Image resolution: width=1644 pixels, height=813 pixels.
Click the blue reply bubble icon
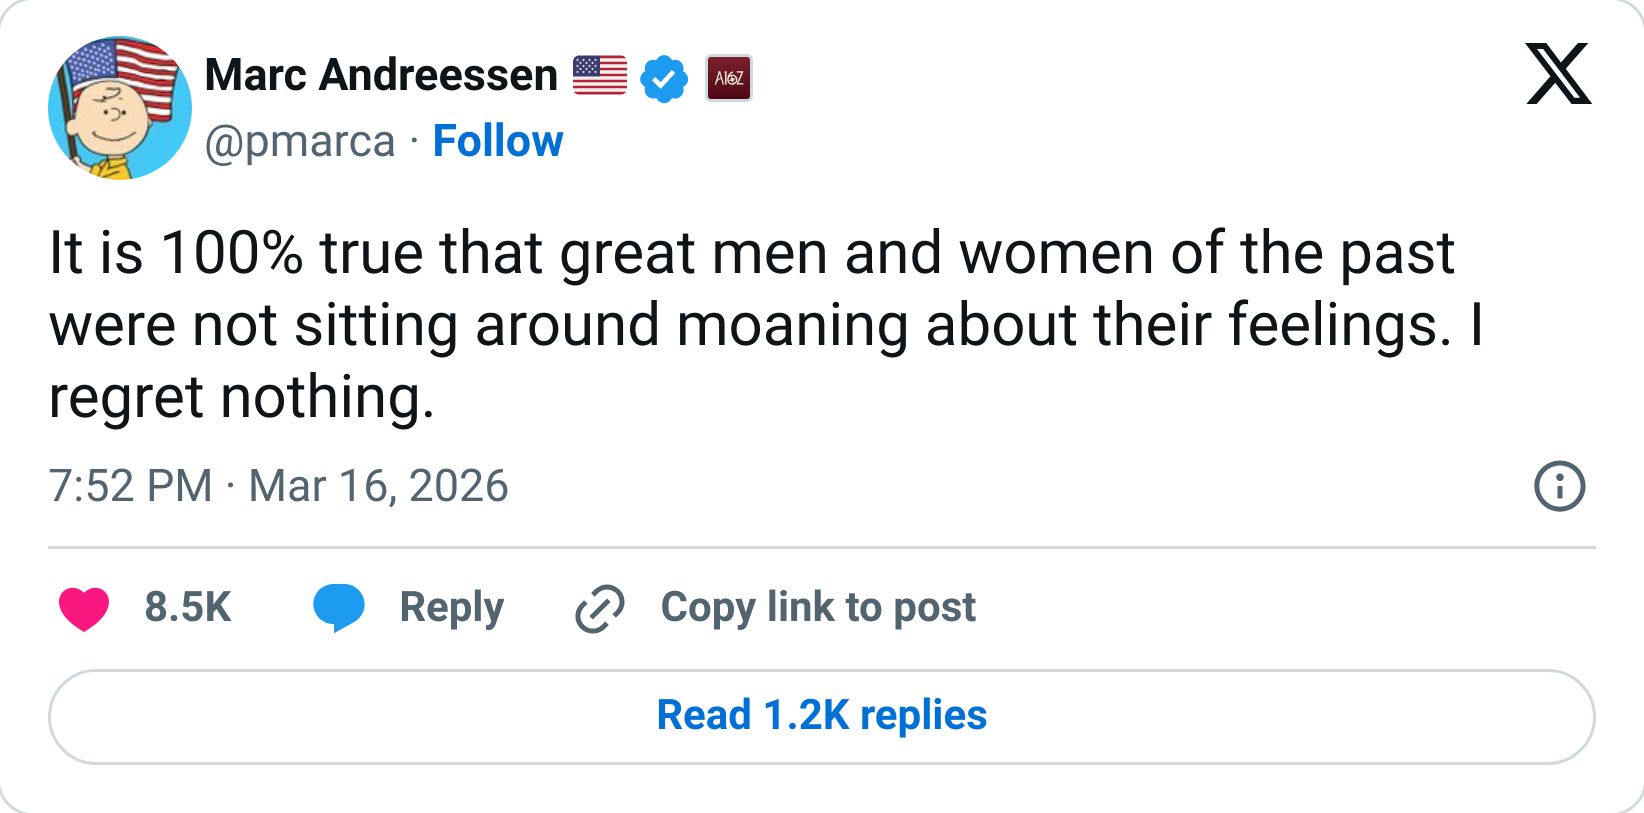(337, 606)
